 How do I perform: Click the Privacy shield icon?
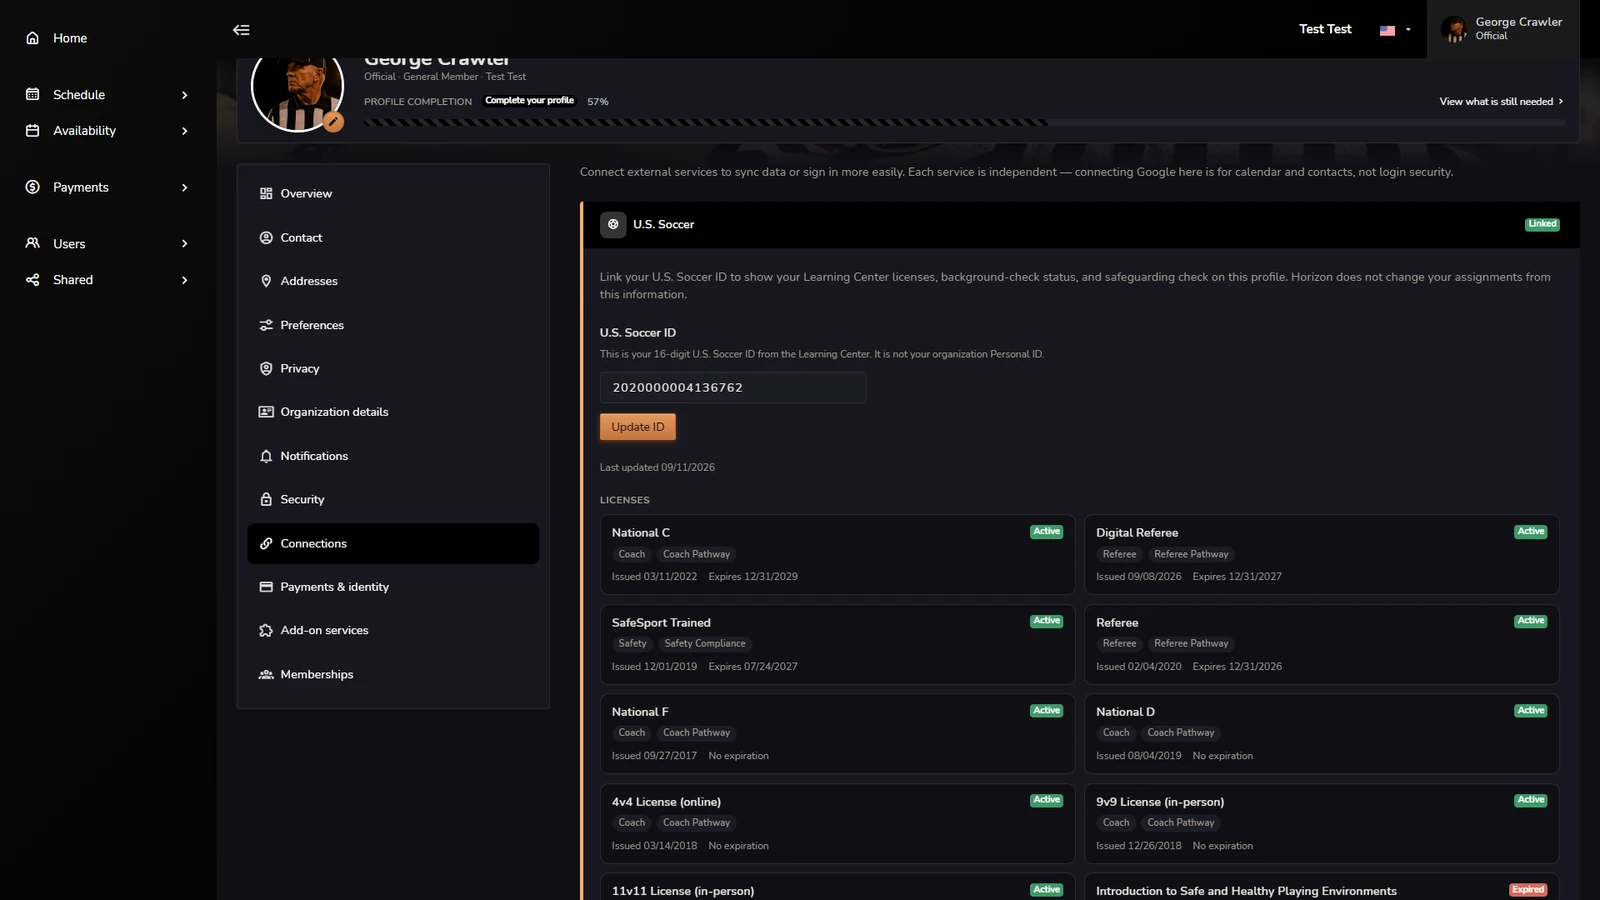click(x=266, y=368)
